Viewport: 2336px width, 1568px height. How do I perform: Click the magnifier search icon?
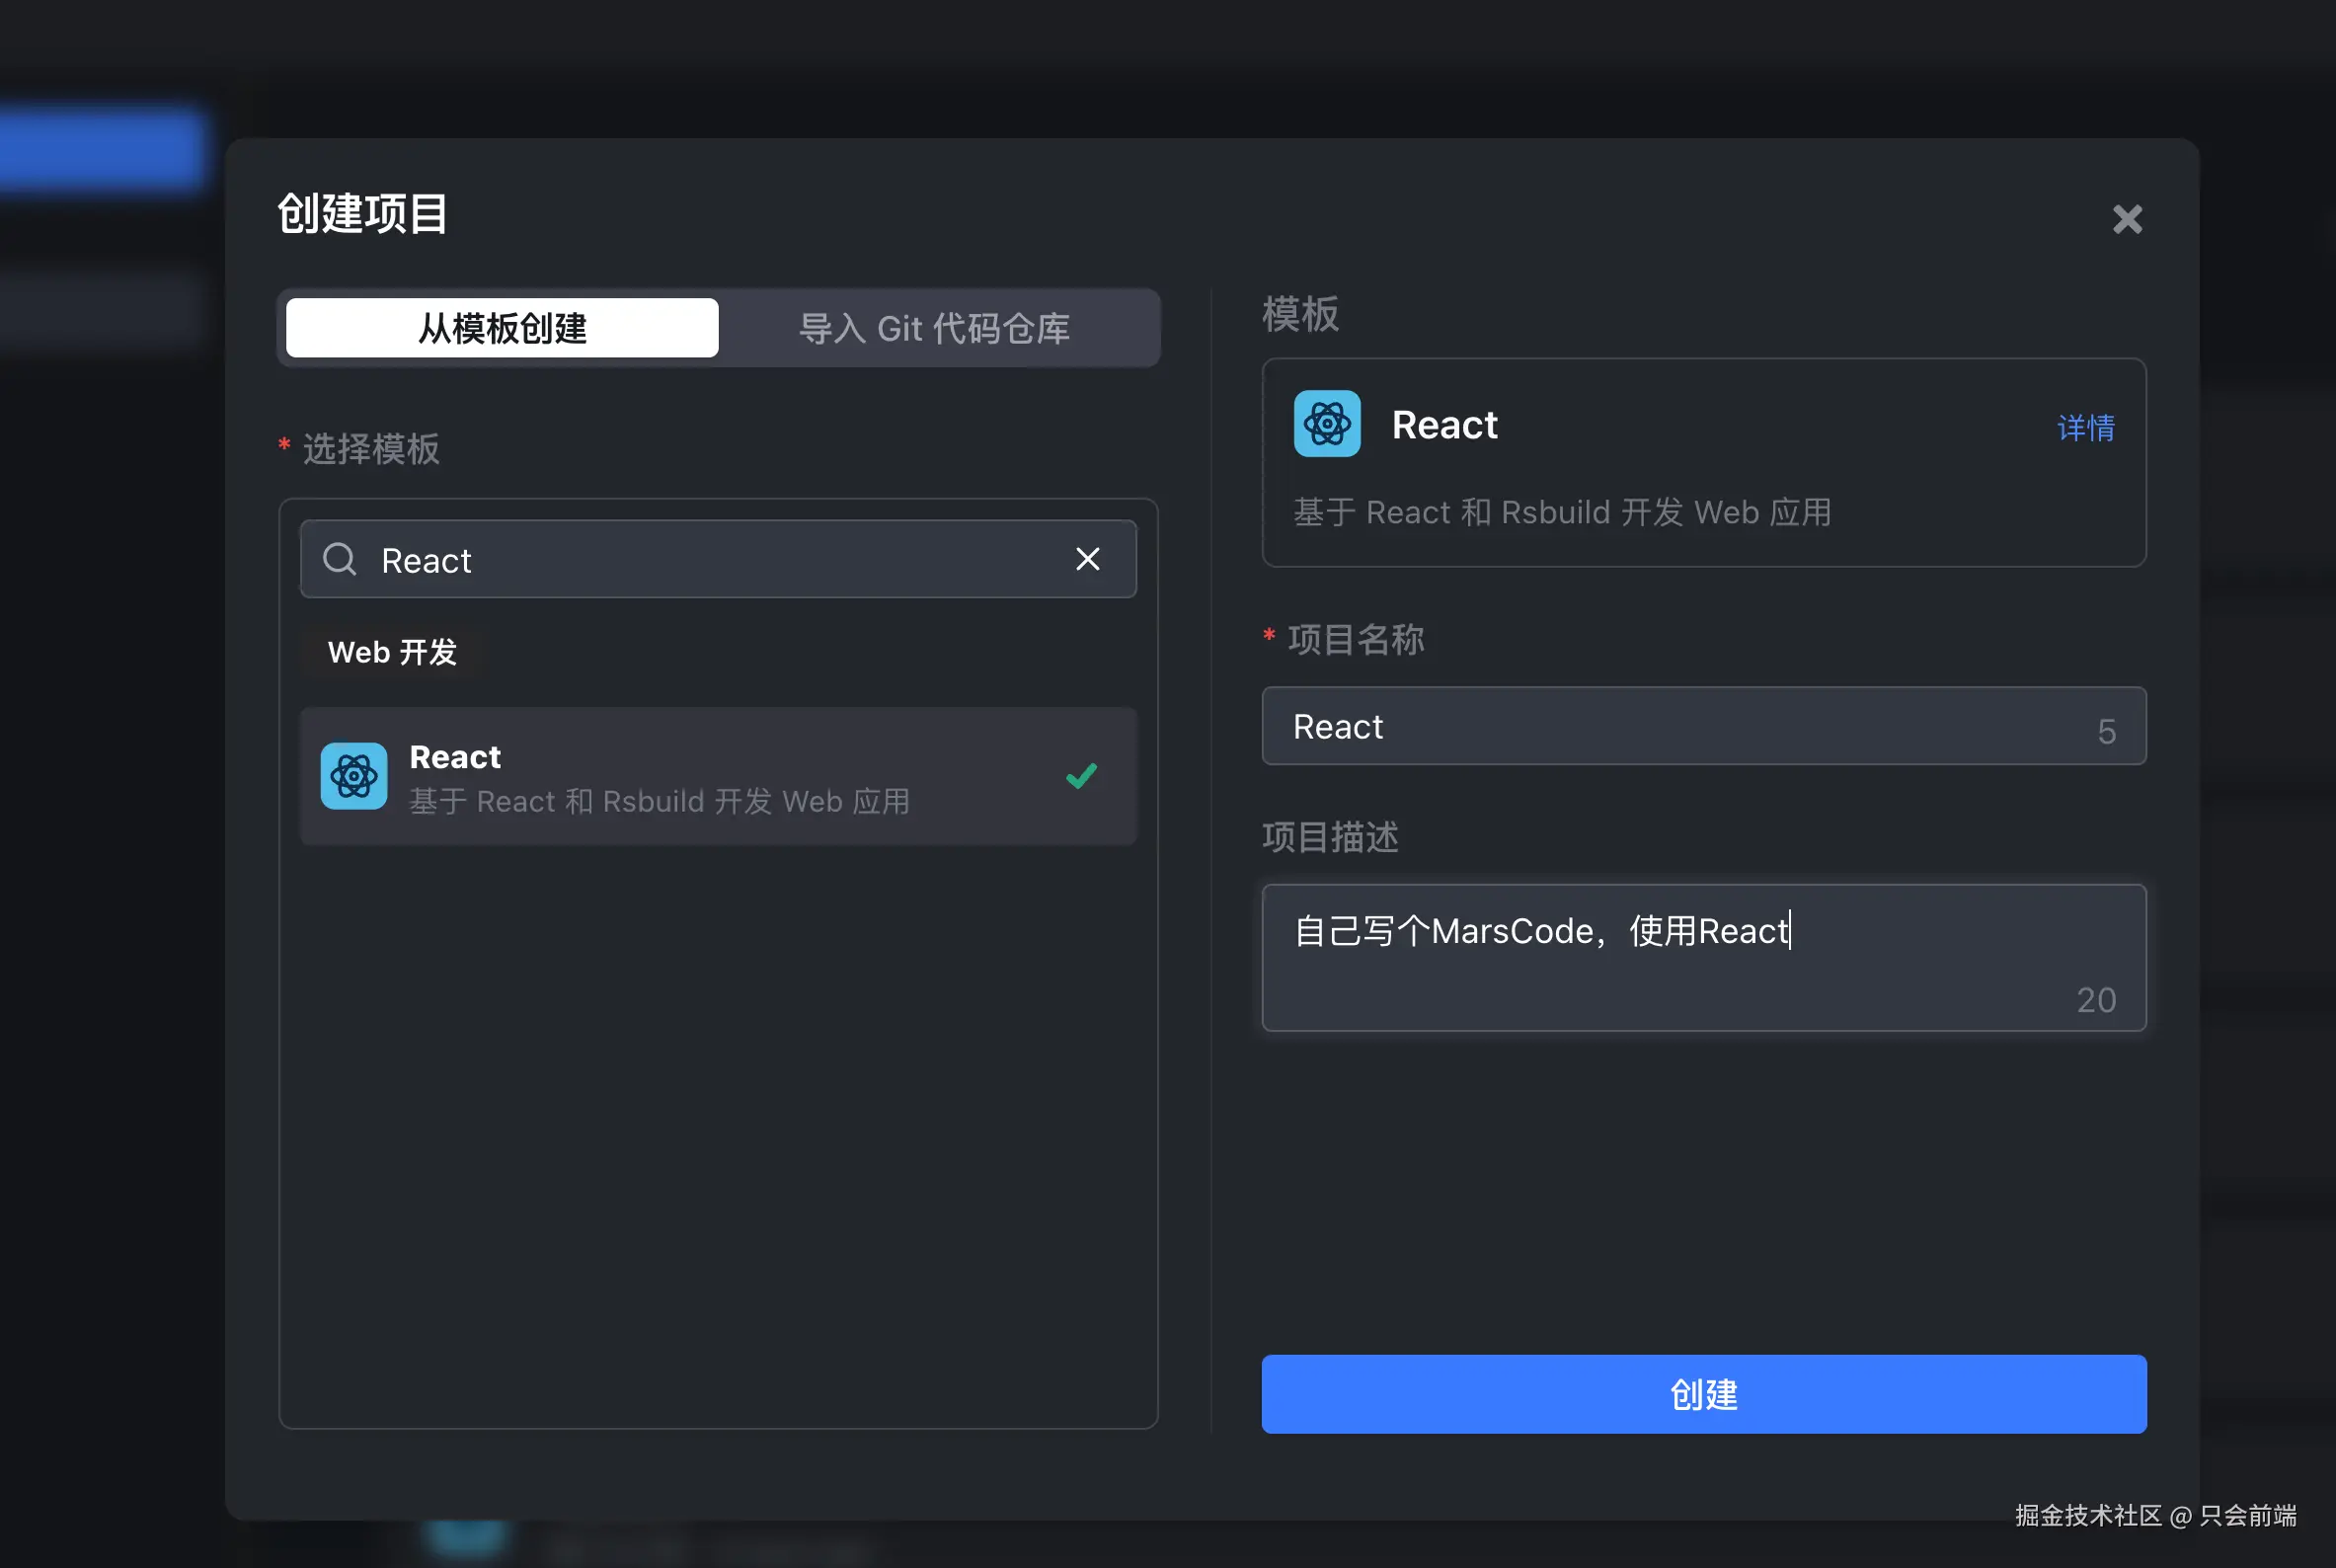click(340, 559)
